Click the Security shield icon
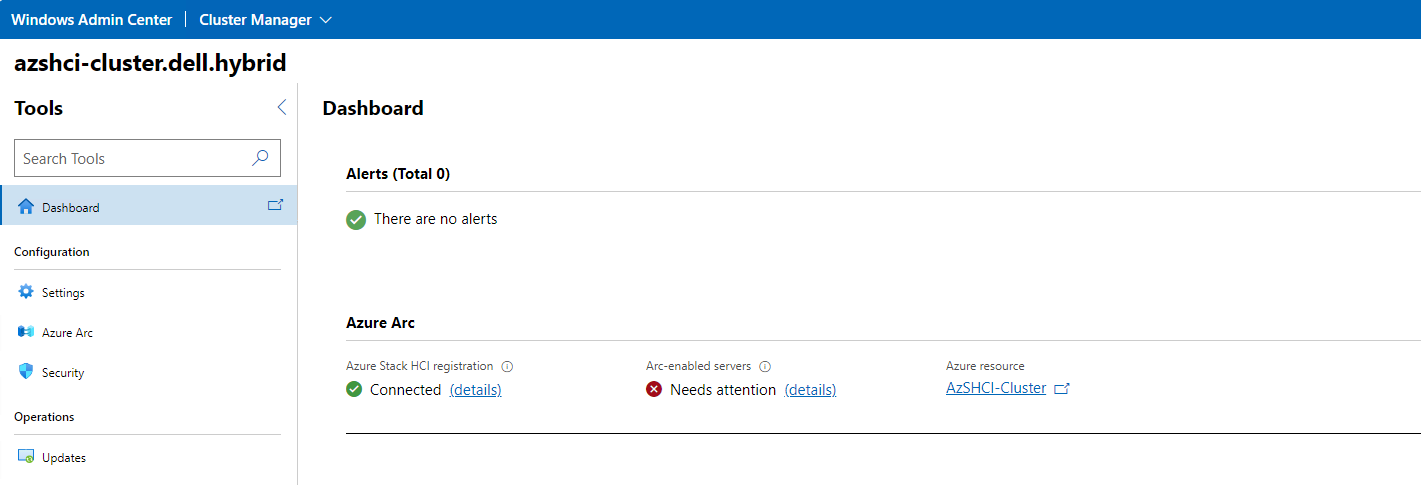The width and height of the screenshot is (1421, 485). pyautogui.click(x=26, y=372)
